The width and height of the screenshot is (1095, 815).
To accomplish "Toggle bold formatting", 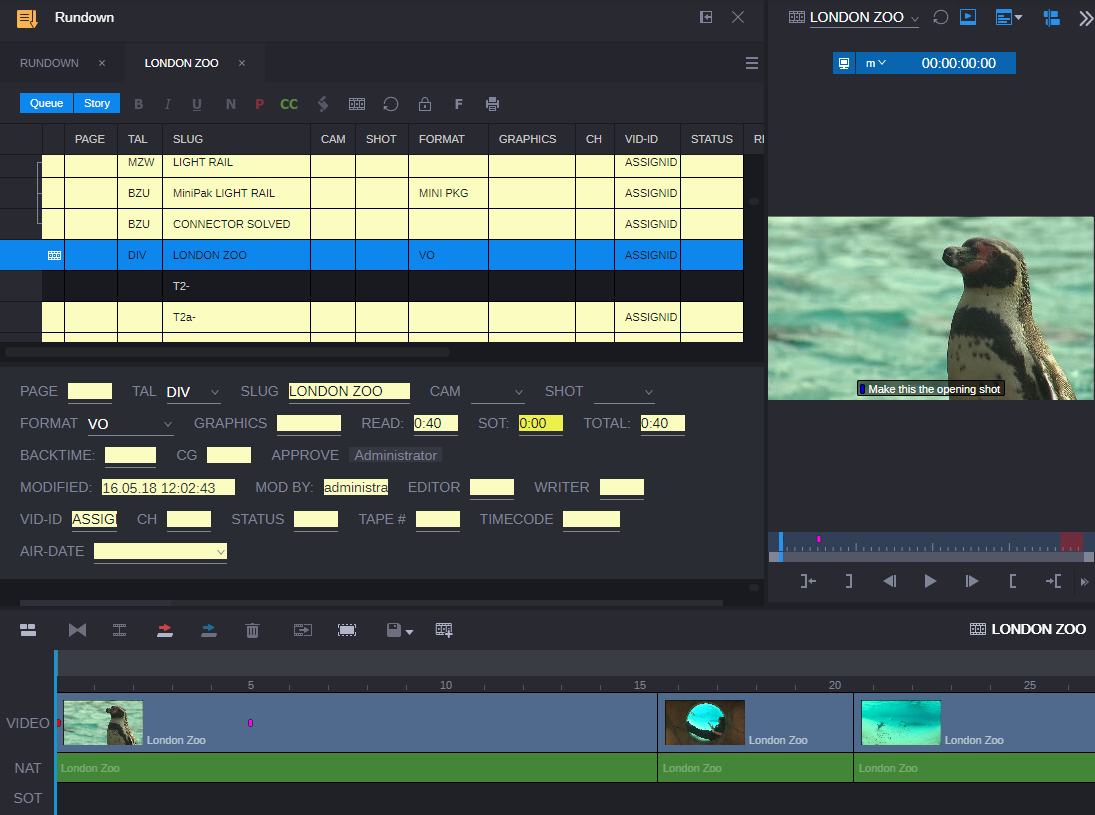I will 138,104.
